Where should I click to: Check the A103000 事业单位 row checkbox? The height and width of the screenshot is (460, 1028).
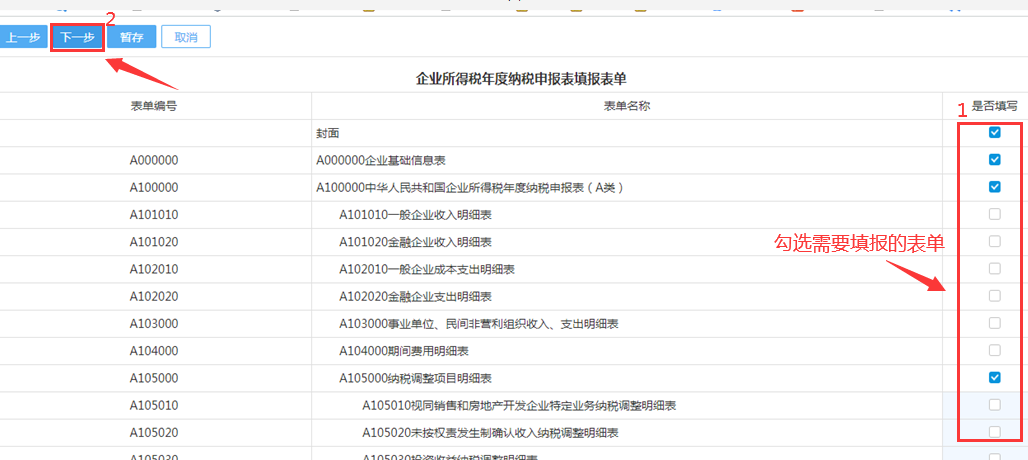point(994,323)
